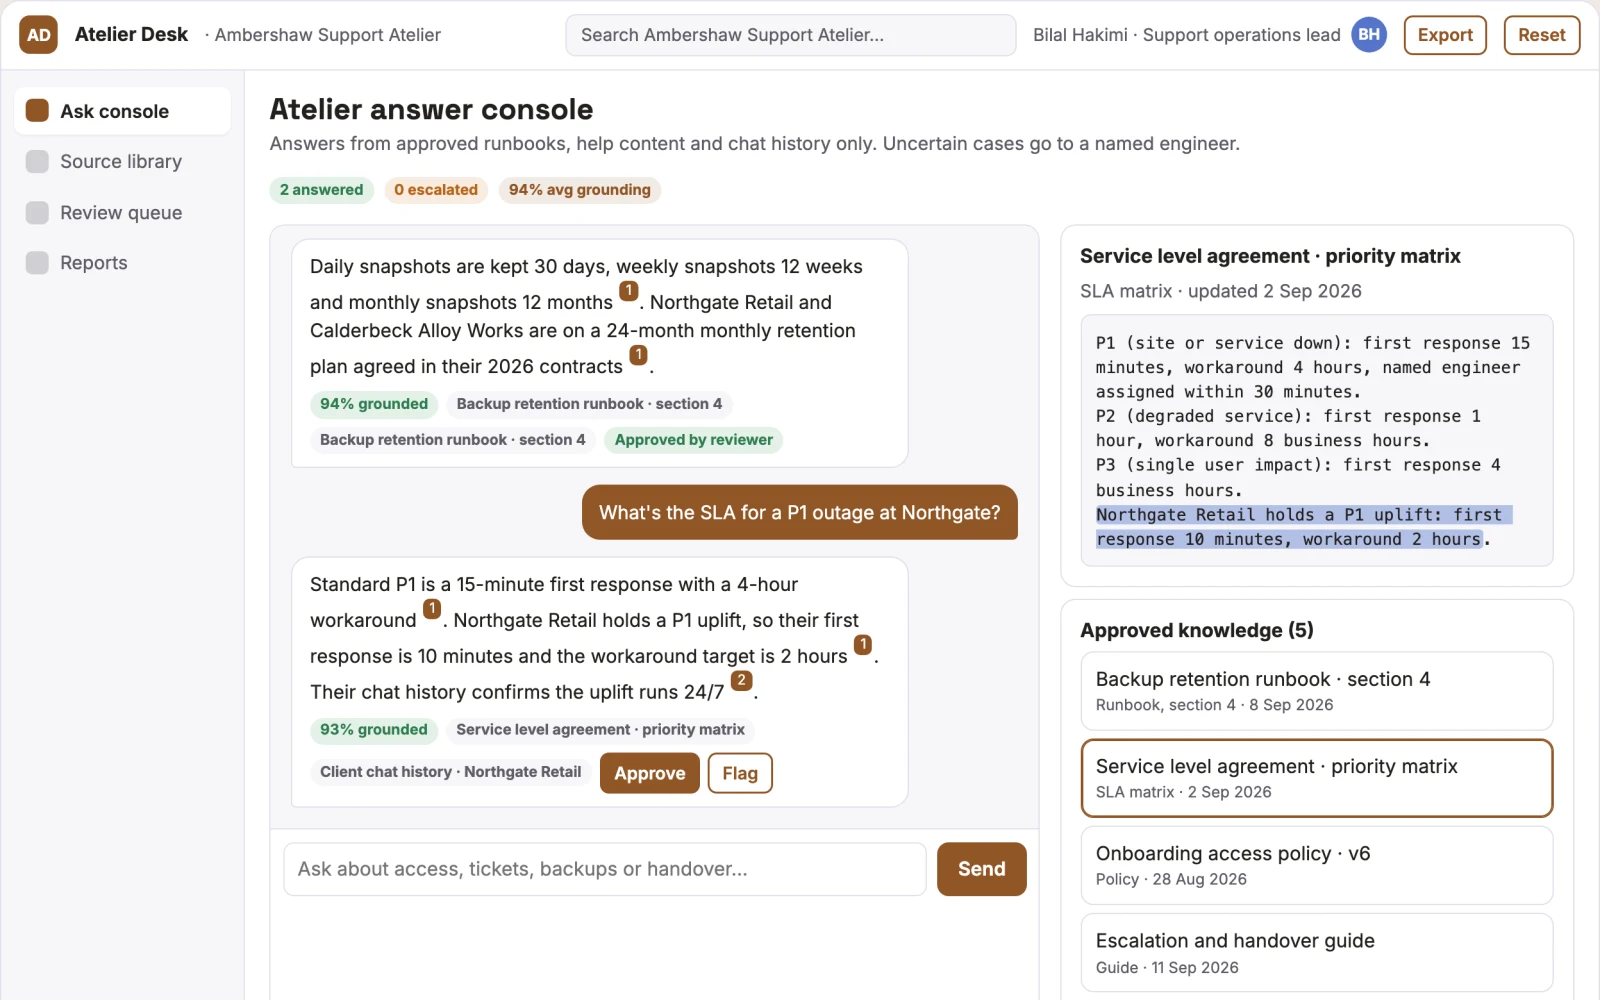Click the highlighted Northgate Retail uplift passage
This screenshot has height=1000, width=1600.
(x=1303, y=527)
